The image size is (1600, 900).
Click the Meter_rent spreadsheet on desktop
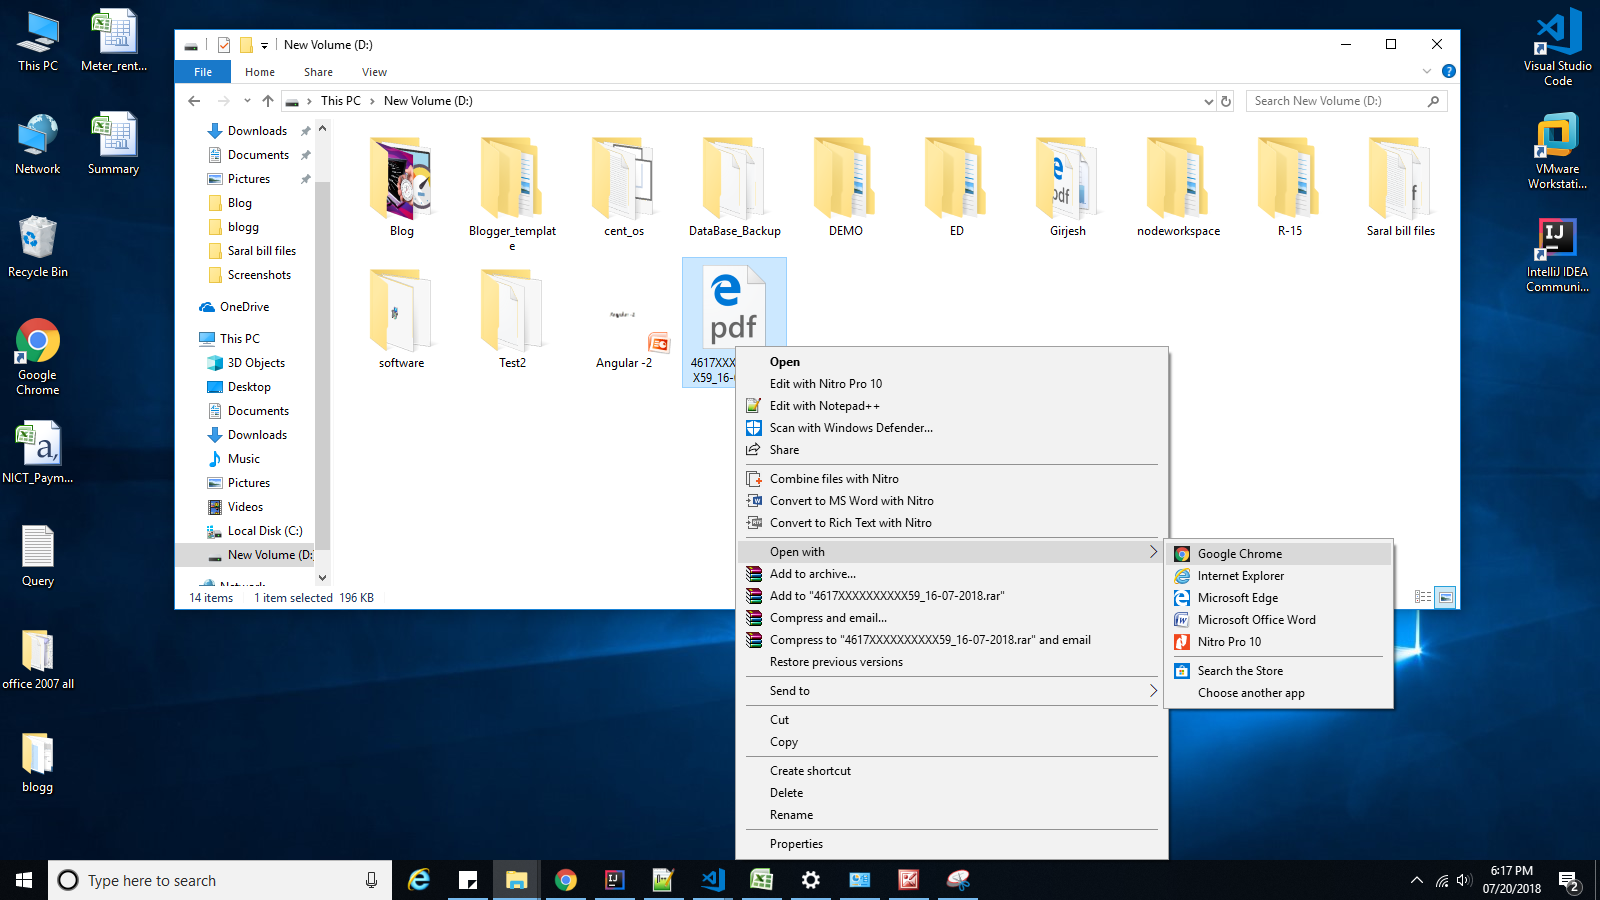coord(114,40)
